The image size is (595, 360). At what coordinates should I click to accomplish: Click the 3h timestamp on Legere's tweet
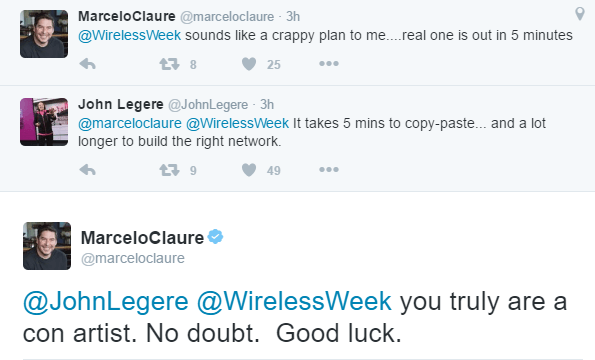pos(267,105)
